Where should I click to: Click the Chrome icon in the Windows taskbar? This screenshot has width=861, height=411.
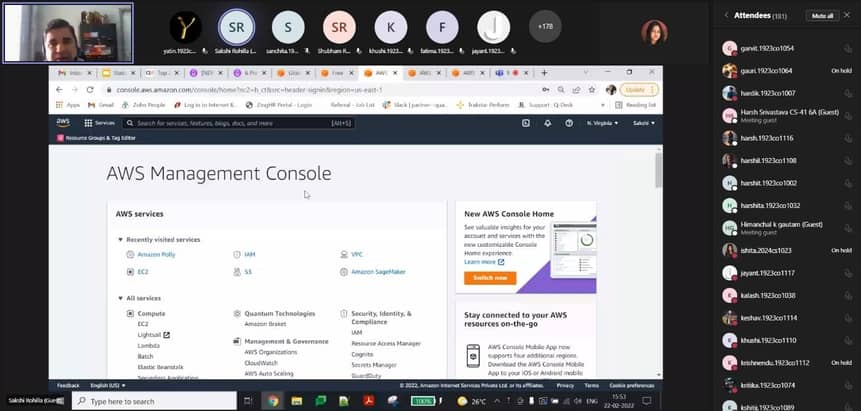tap(272, 401)
